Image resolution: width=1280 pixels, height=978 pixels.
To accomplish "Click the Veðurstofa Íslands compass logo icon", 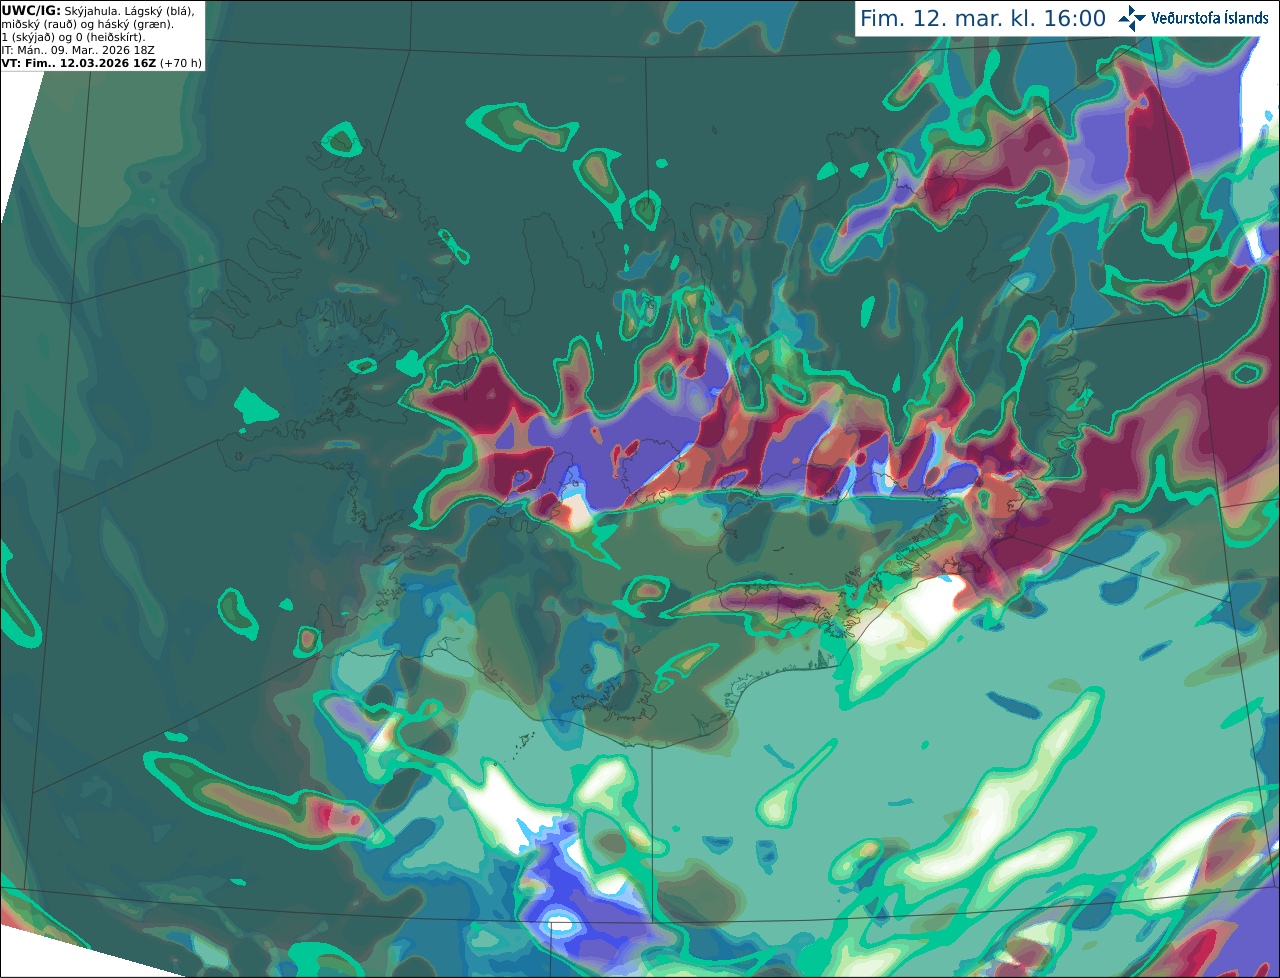I will pyautogui.click(x=1132, y=18).
